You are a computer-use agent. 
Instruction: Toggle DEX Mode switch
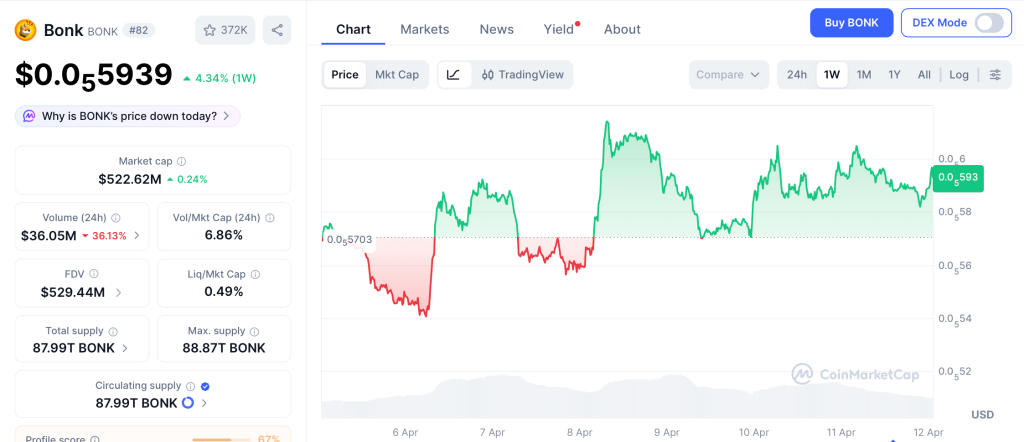pyautogui.click(x=988, y=23)
